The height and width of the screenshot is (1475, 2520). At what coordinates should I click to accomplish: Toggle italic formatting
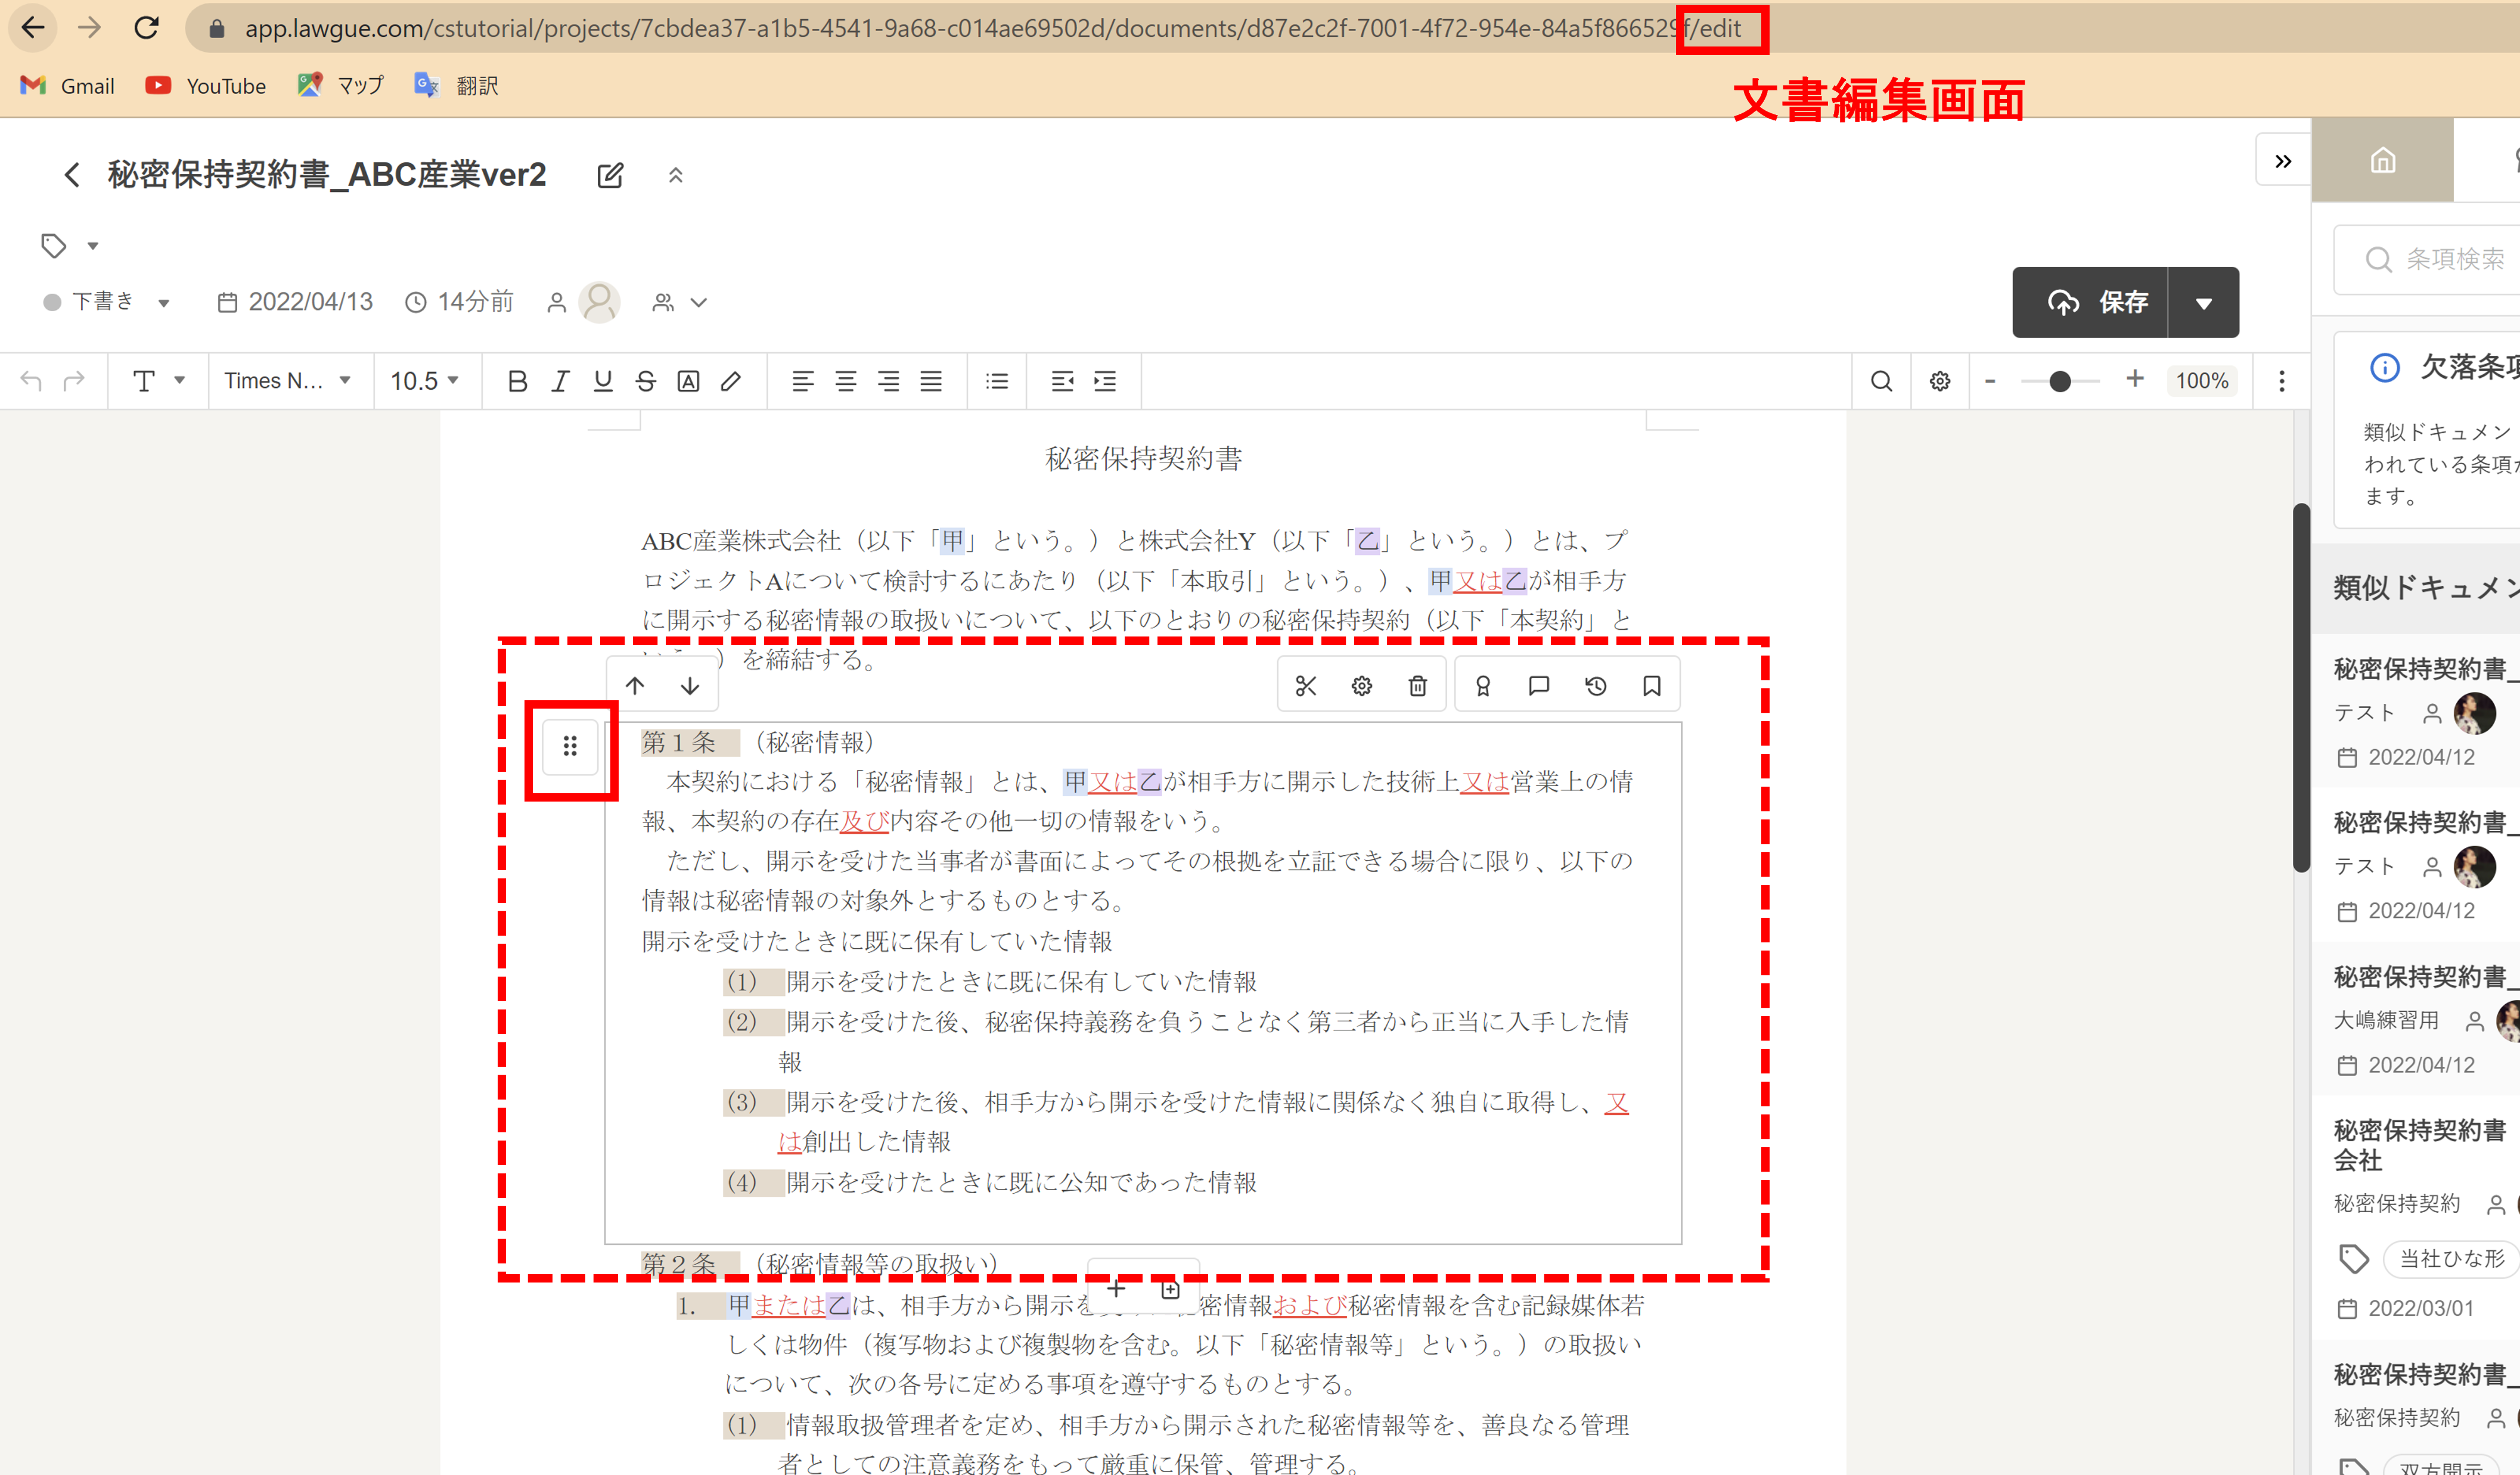point(560,381)
